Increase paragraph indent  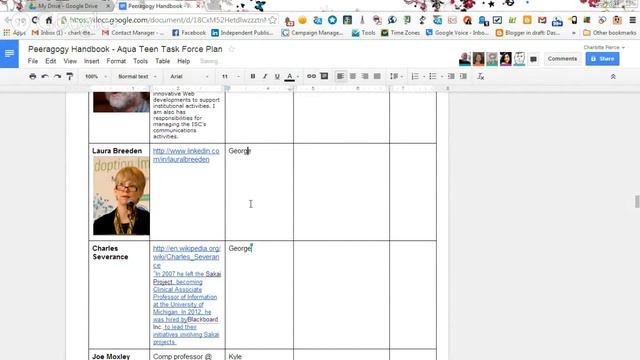click(x=463, y=76)
